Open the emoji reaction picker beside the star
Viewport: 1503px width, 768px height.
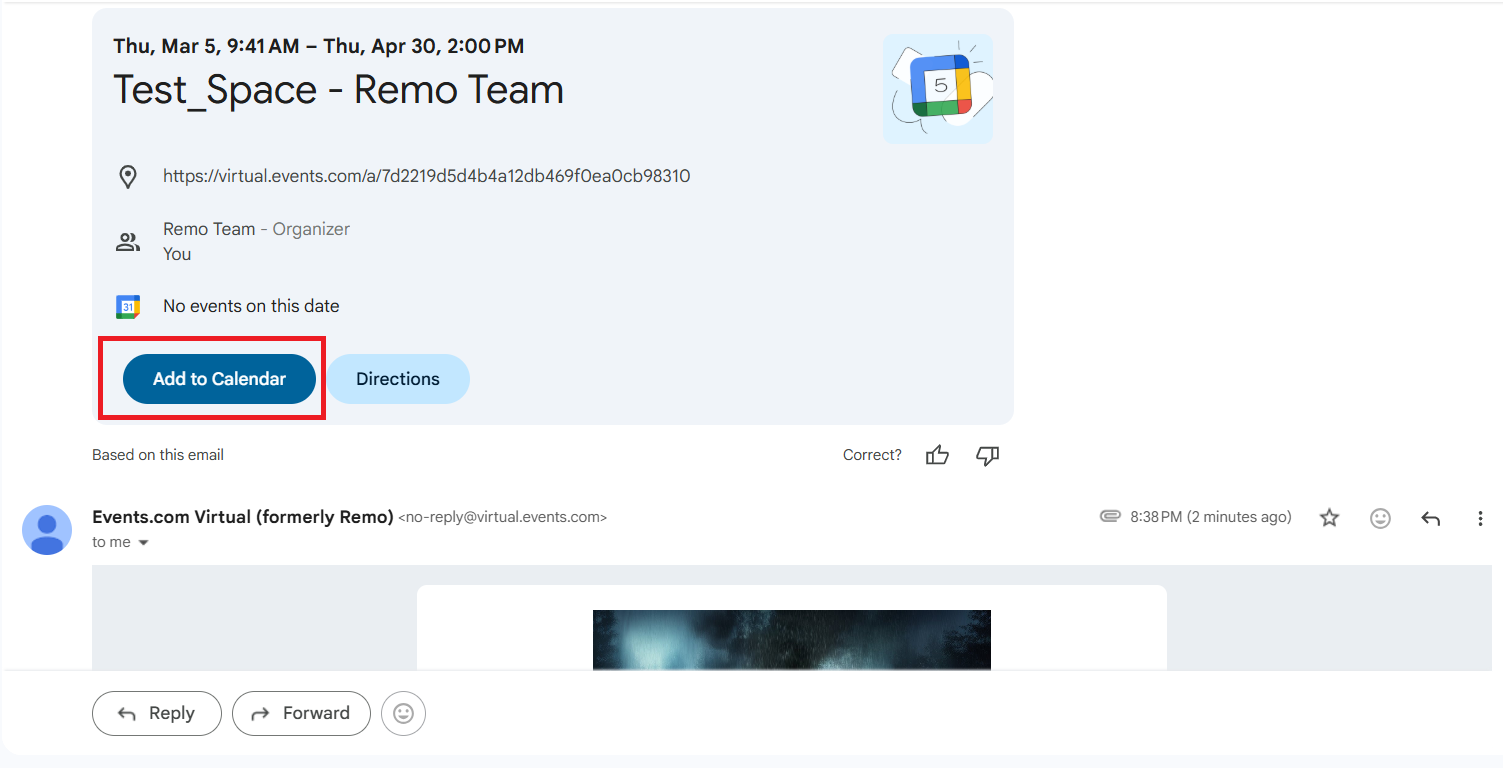(1380, 518)
